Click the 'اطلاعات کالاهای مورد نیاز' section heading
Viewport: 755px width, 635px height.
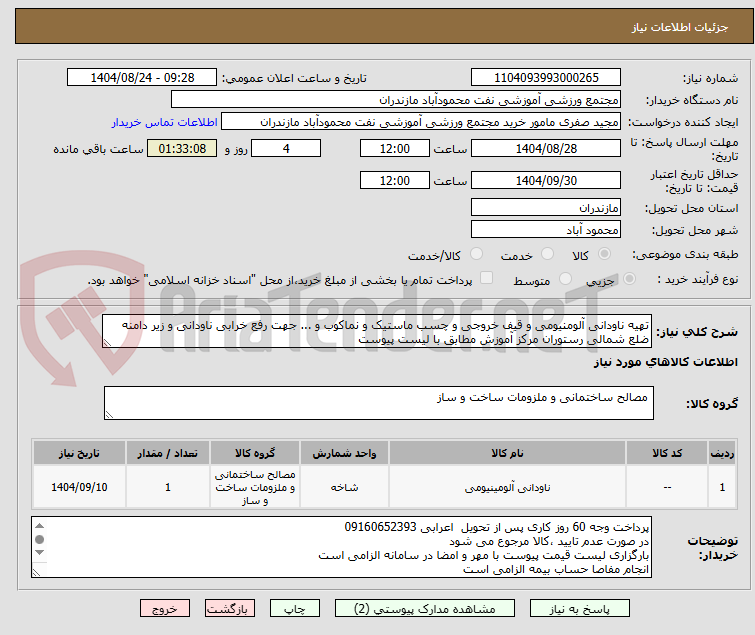(666, 362)
